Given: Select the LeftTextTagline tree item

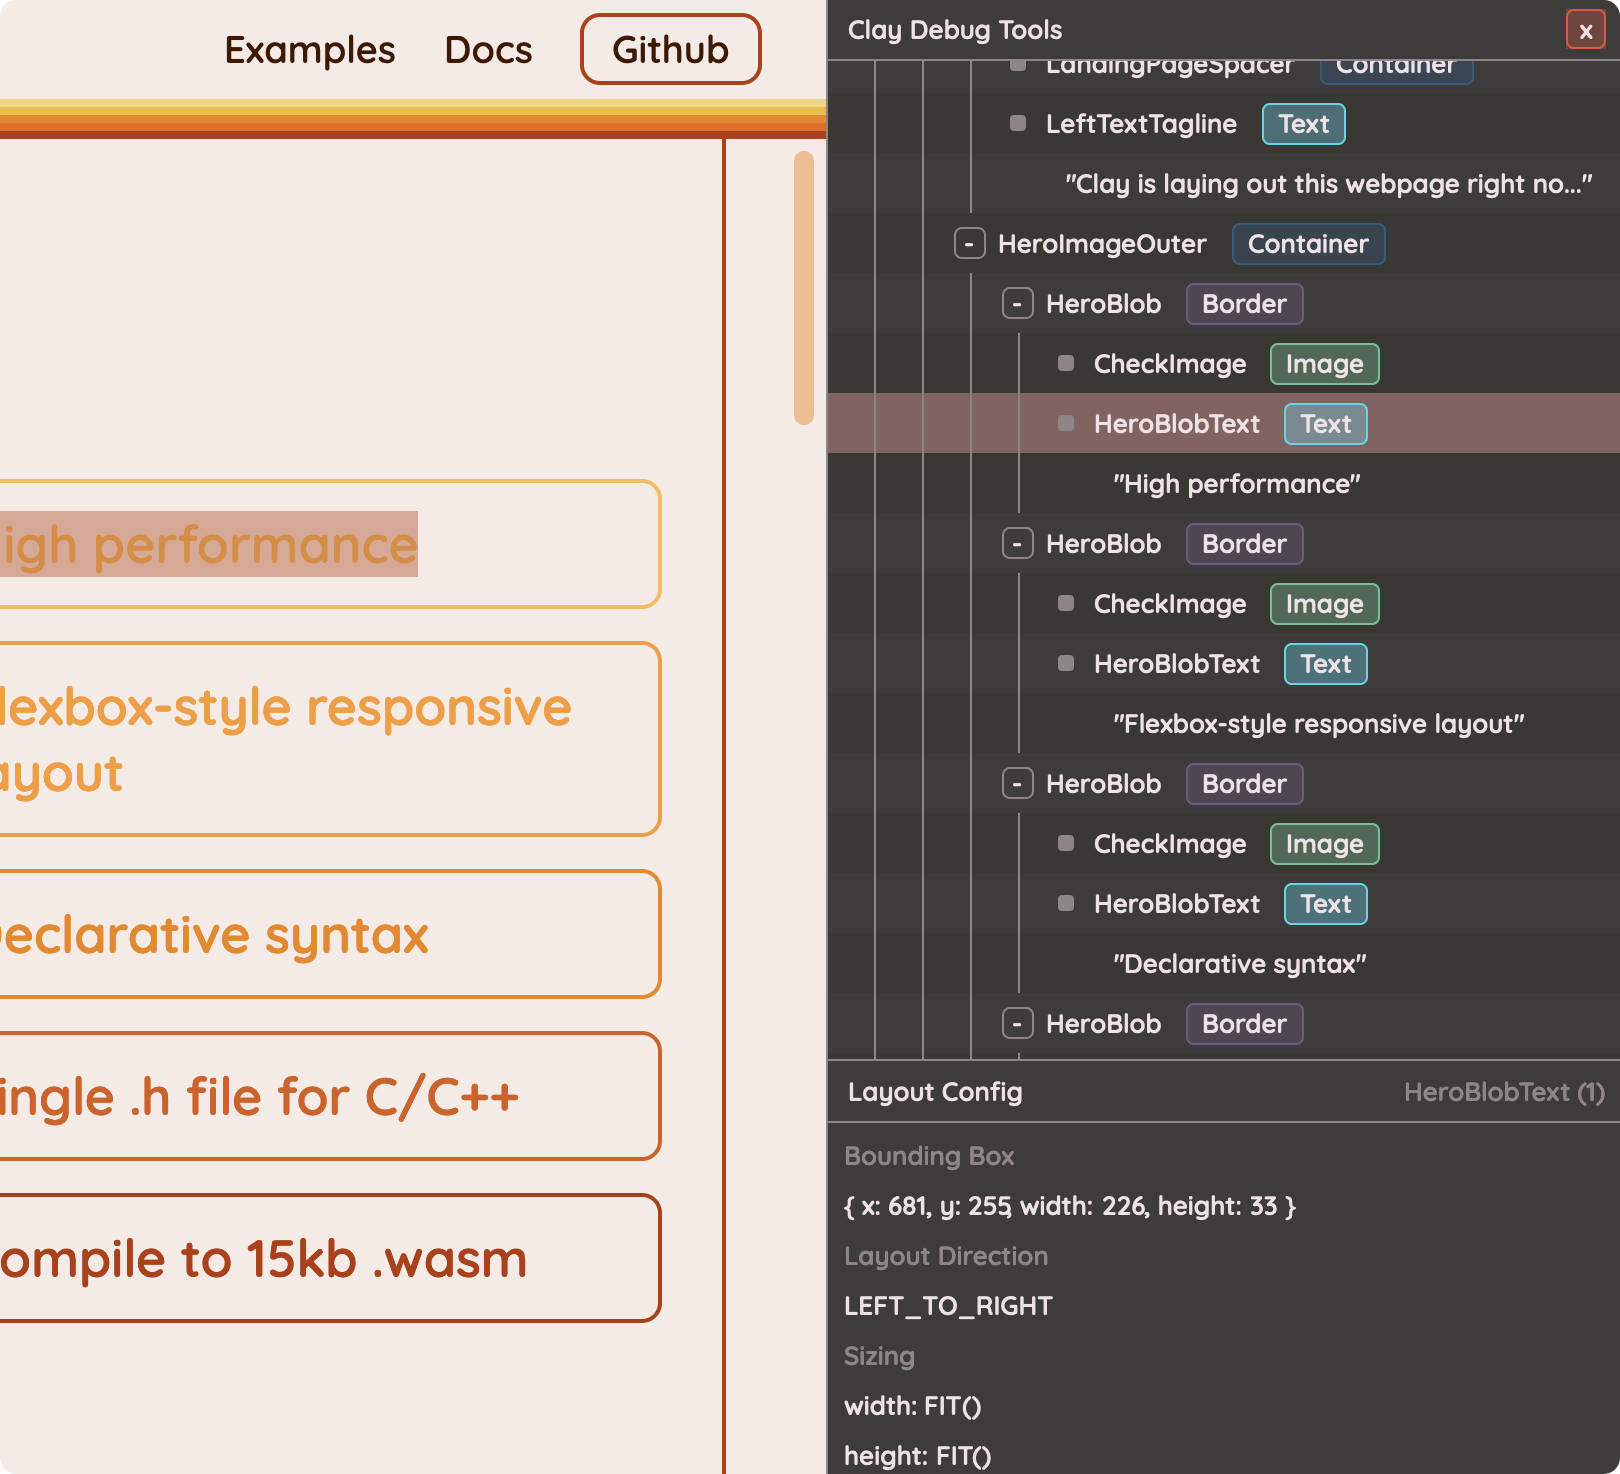Looking at the screenshot, I should tap(1141, 124).
